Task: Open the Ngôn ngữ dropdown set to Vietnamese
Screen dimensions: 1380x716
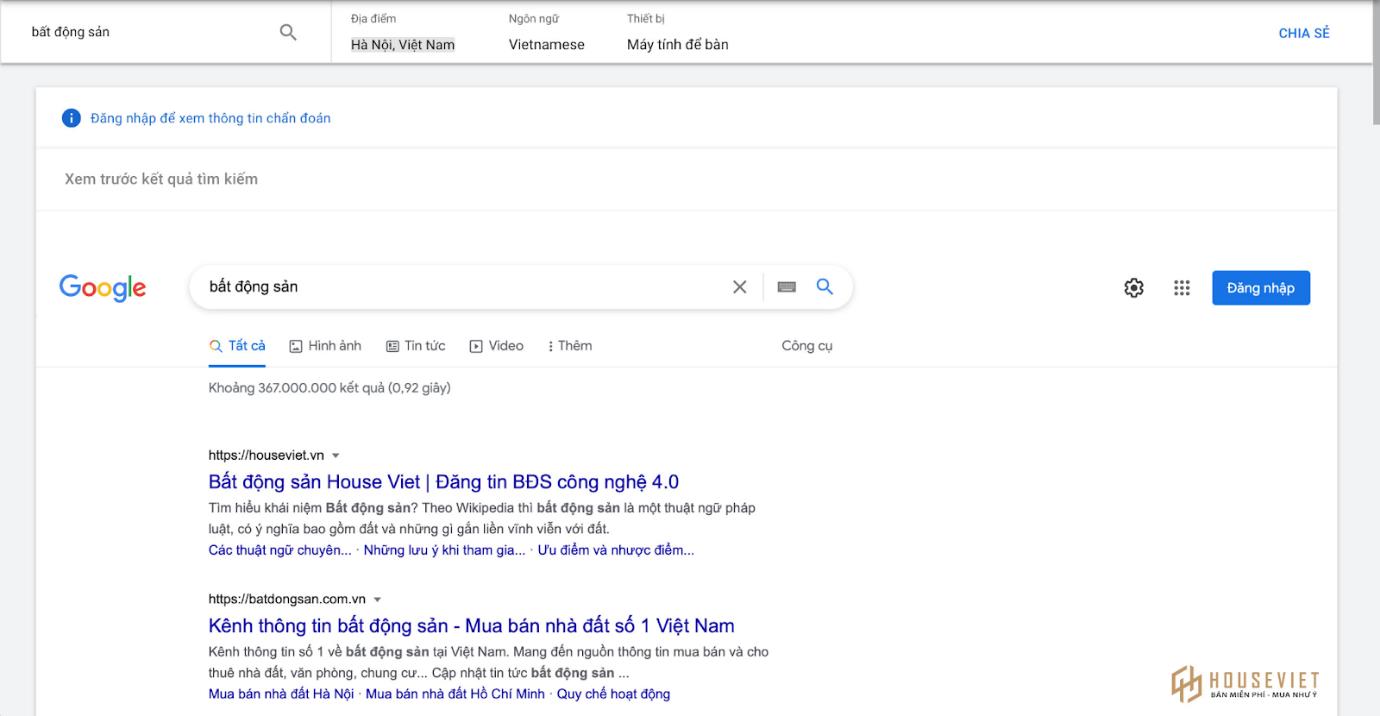Action: 546,44
